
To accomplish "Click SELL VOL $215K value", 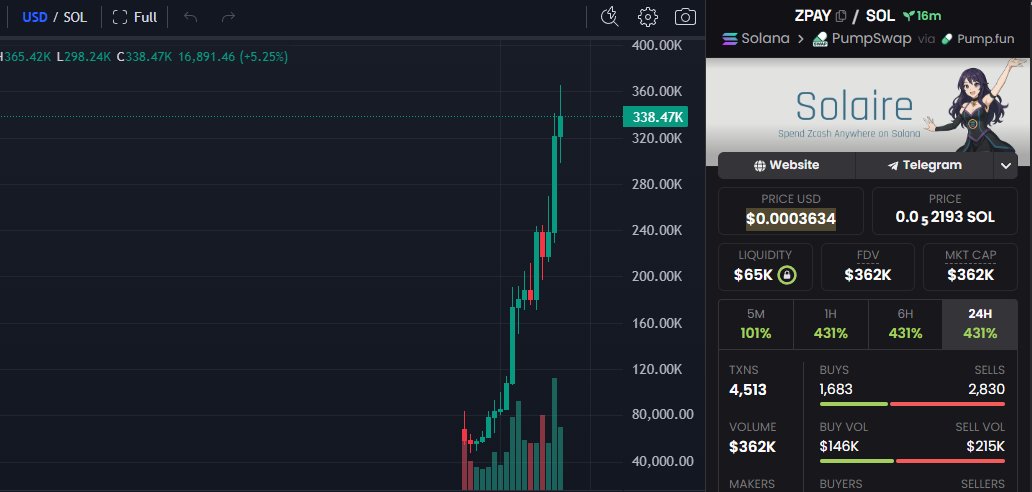I will point(985,447).
